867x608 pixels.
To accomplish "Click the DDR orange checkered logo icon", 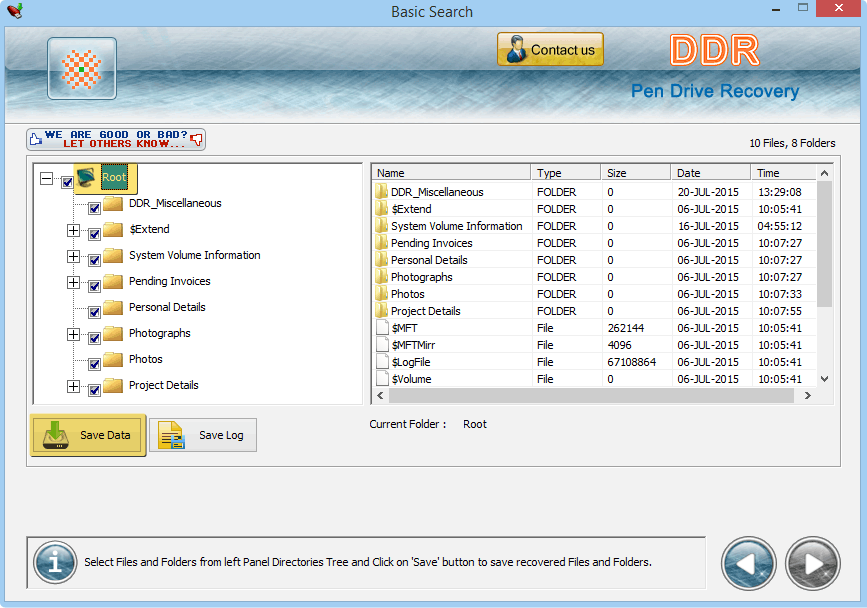I will coord(81,69).
